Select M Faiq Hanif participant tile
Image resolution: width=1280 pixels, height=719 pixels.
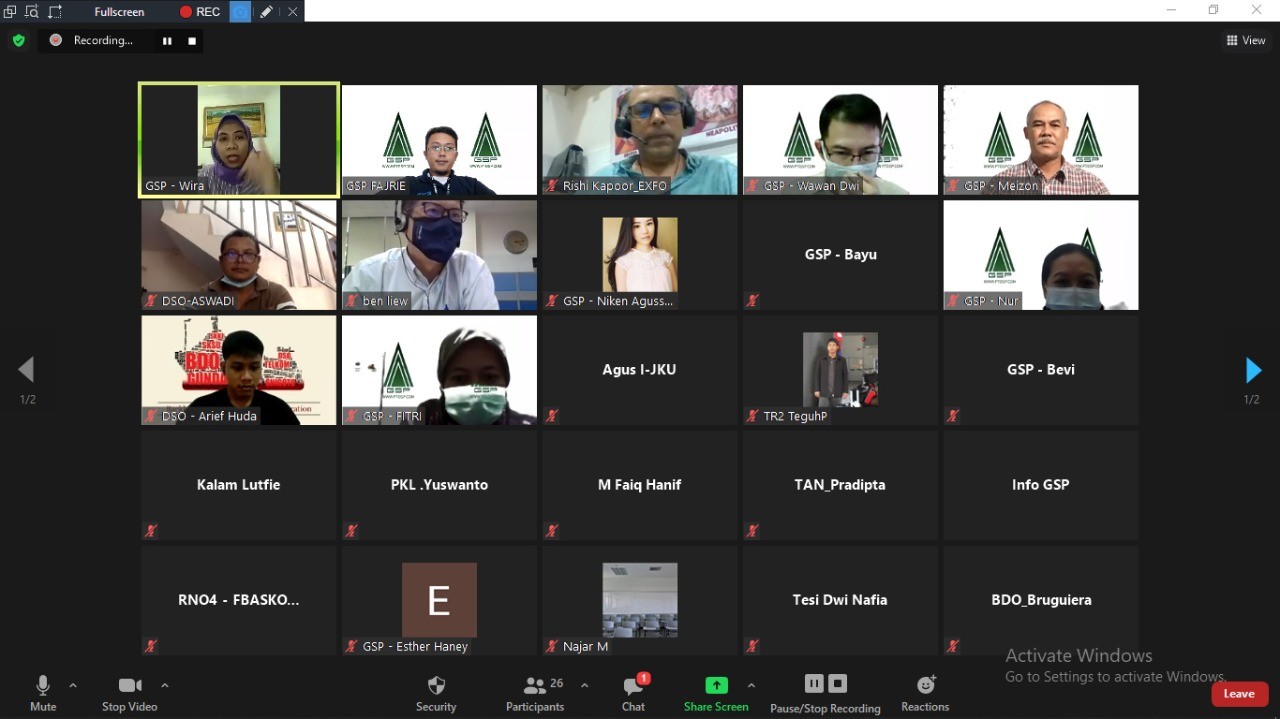[x=640, y=485]
